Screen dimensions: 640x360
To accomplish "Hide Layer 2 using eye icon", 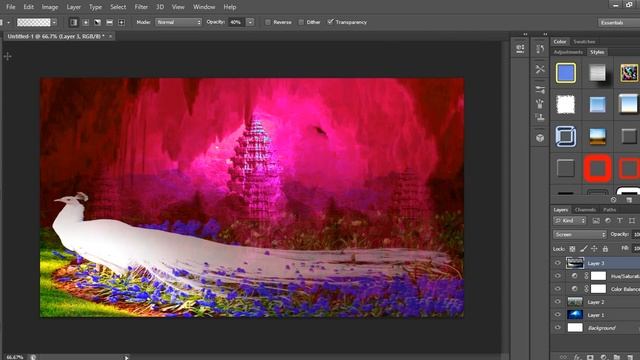I will point(558,302).
